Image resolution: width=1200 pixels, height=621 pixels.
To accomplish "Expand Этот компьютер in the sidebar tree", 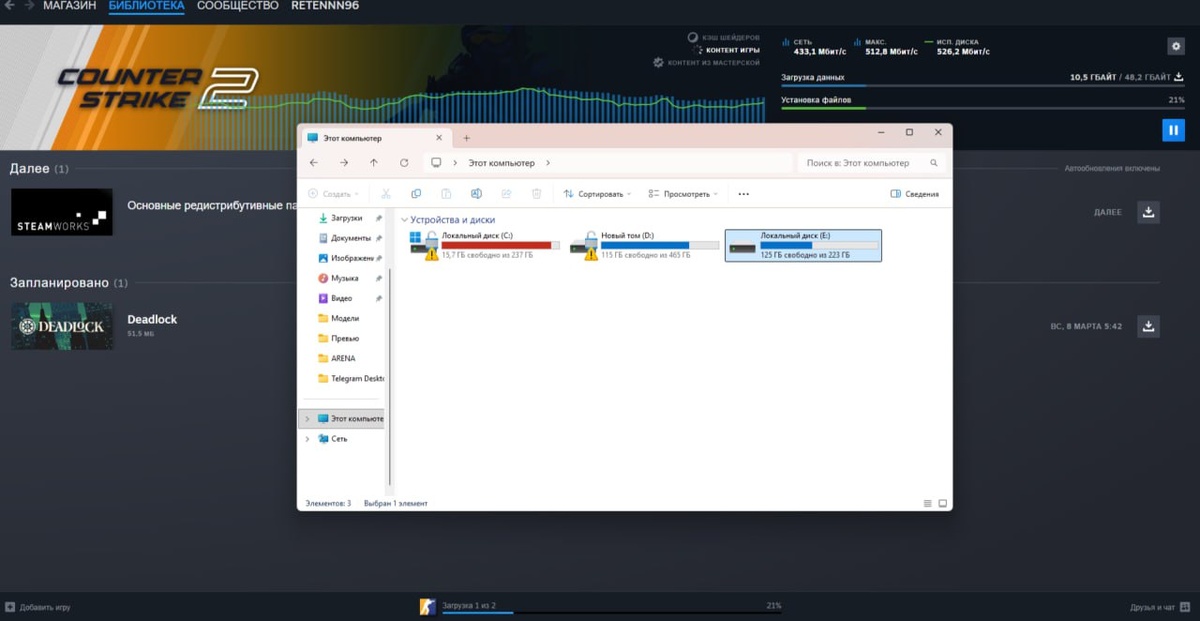I will point(307,418).
